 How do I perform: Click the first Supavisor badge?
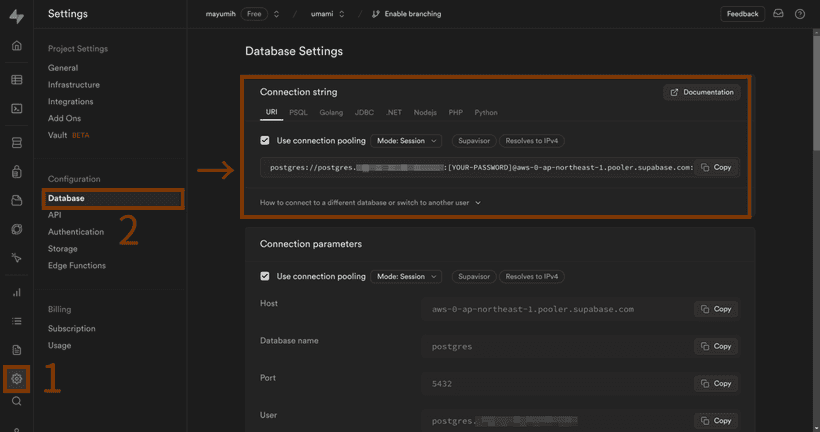point(474,141)
